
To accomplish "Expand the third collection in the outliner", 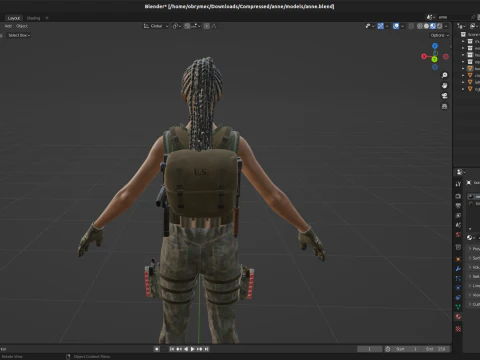I will click(463, 55).
